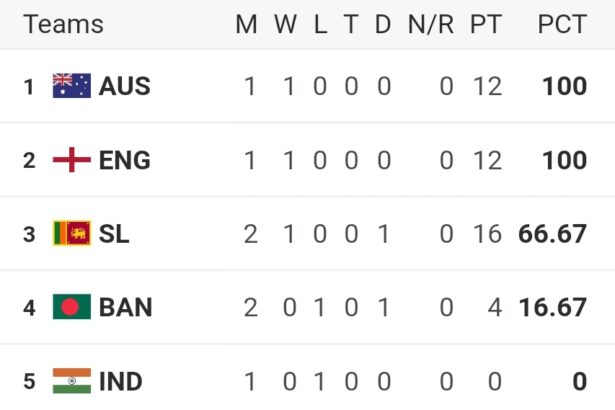The image size is (615, 410).
Task: Open the AUS team name
Action: click(125, 86)
